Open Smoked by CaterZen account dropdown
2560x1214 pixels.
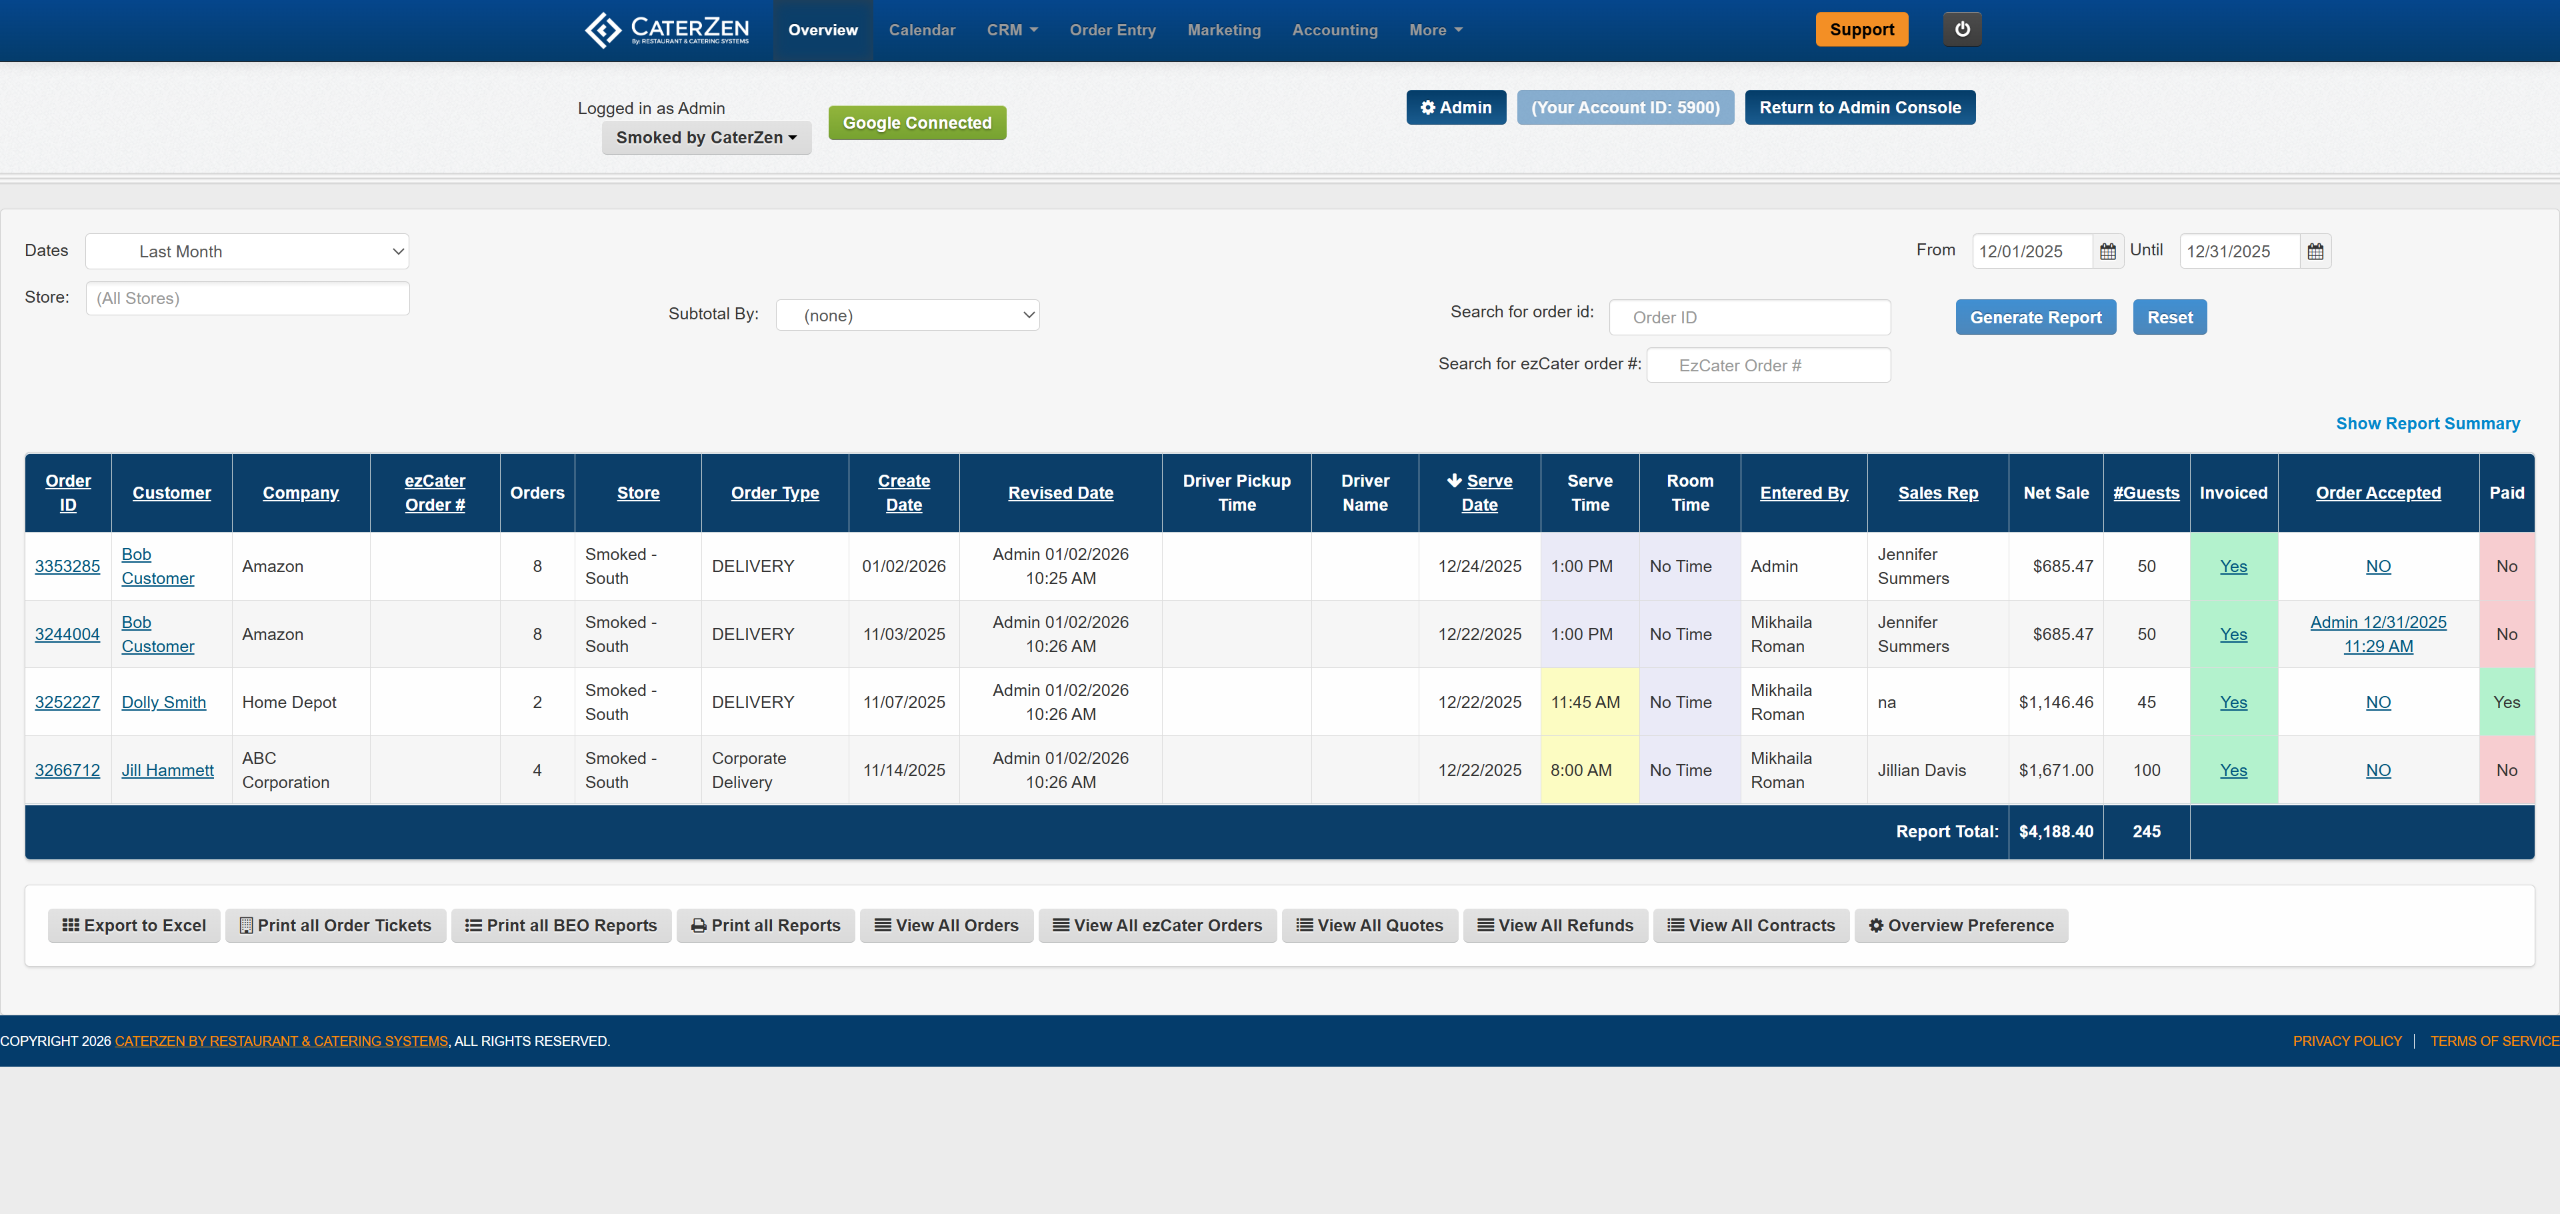coord(706,138)
